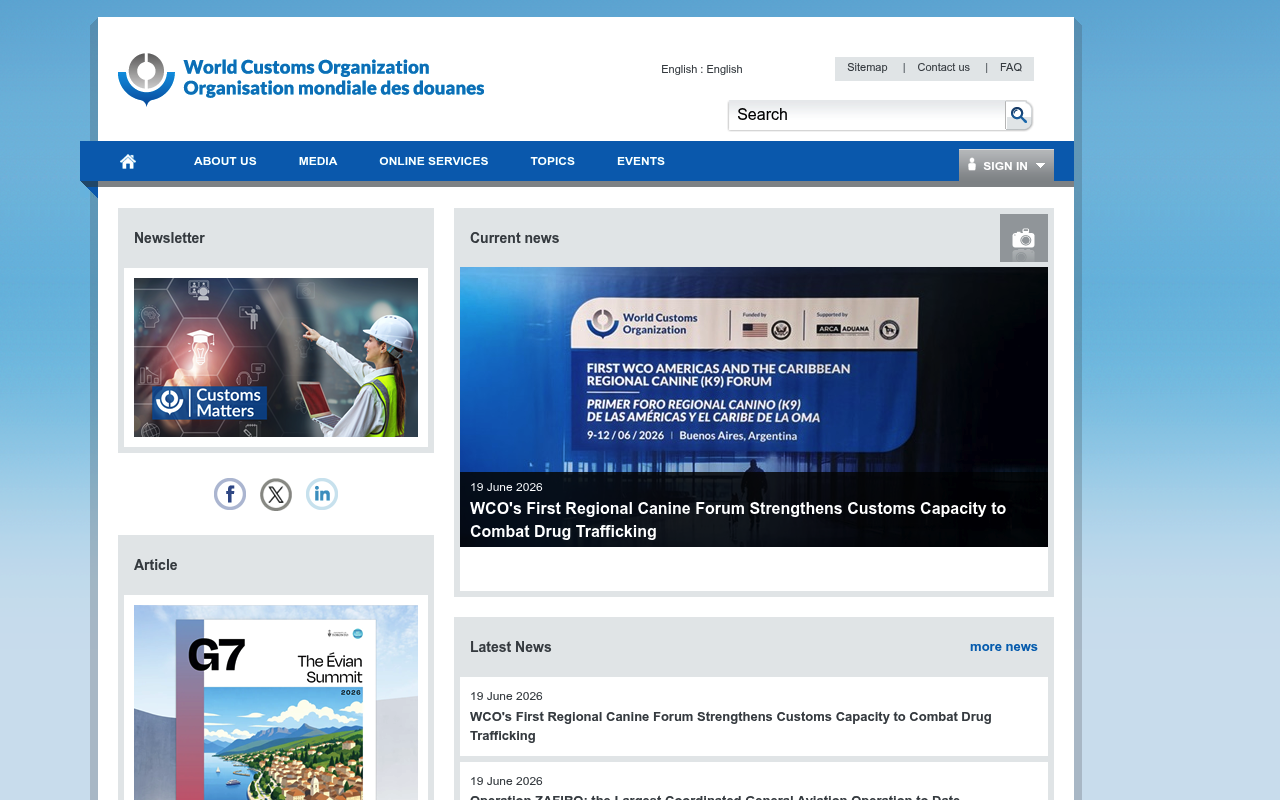
Task: Click the Current news heading
Action: click(x=515, y=238)
